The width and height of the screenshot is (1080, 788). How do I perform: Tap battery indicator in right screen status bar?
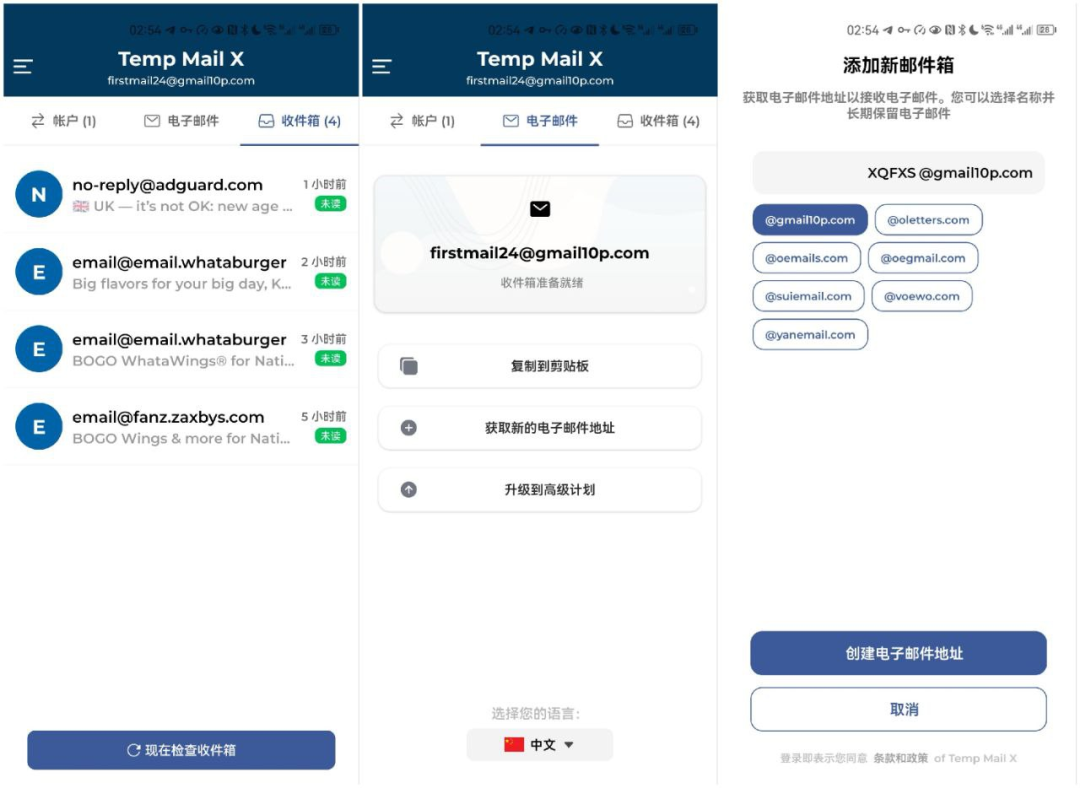[x=1046, y=30]
